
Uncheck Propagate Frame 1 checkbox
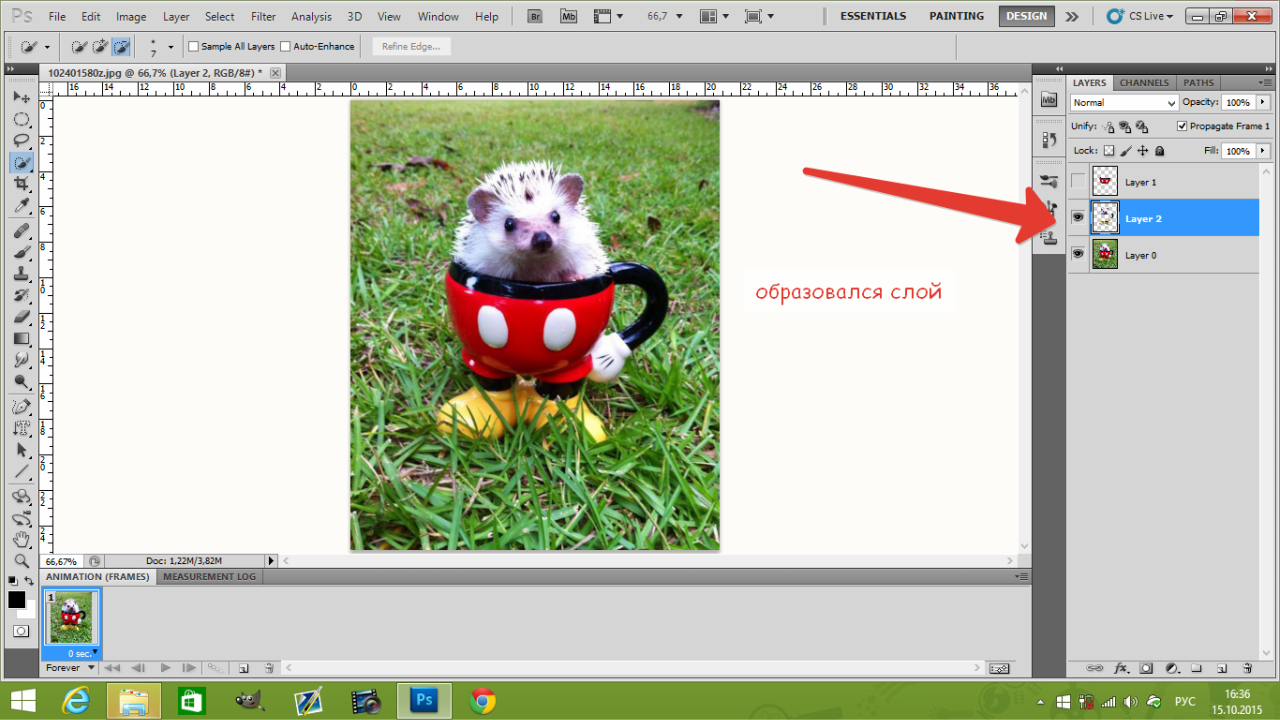click(x=1182, y=126)
